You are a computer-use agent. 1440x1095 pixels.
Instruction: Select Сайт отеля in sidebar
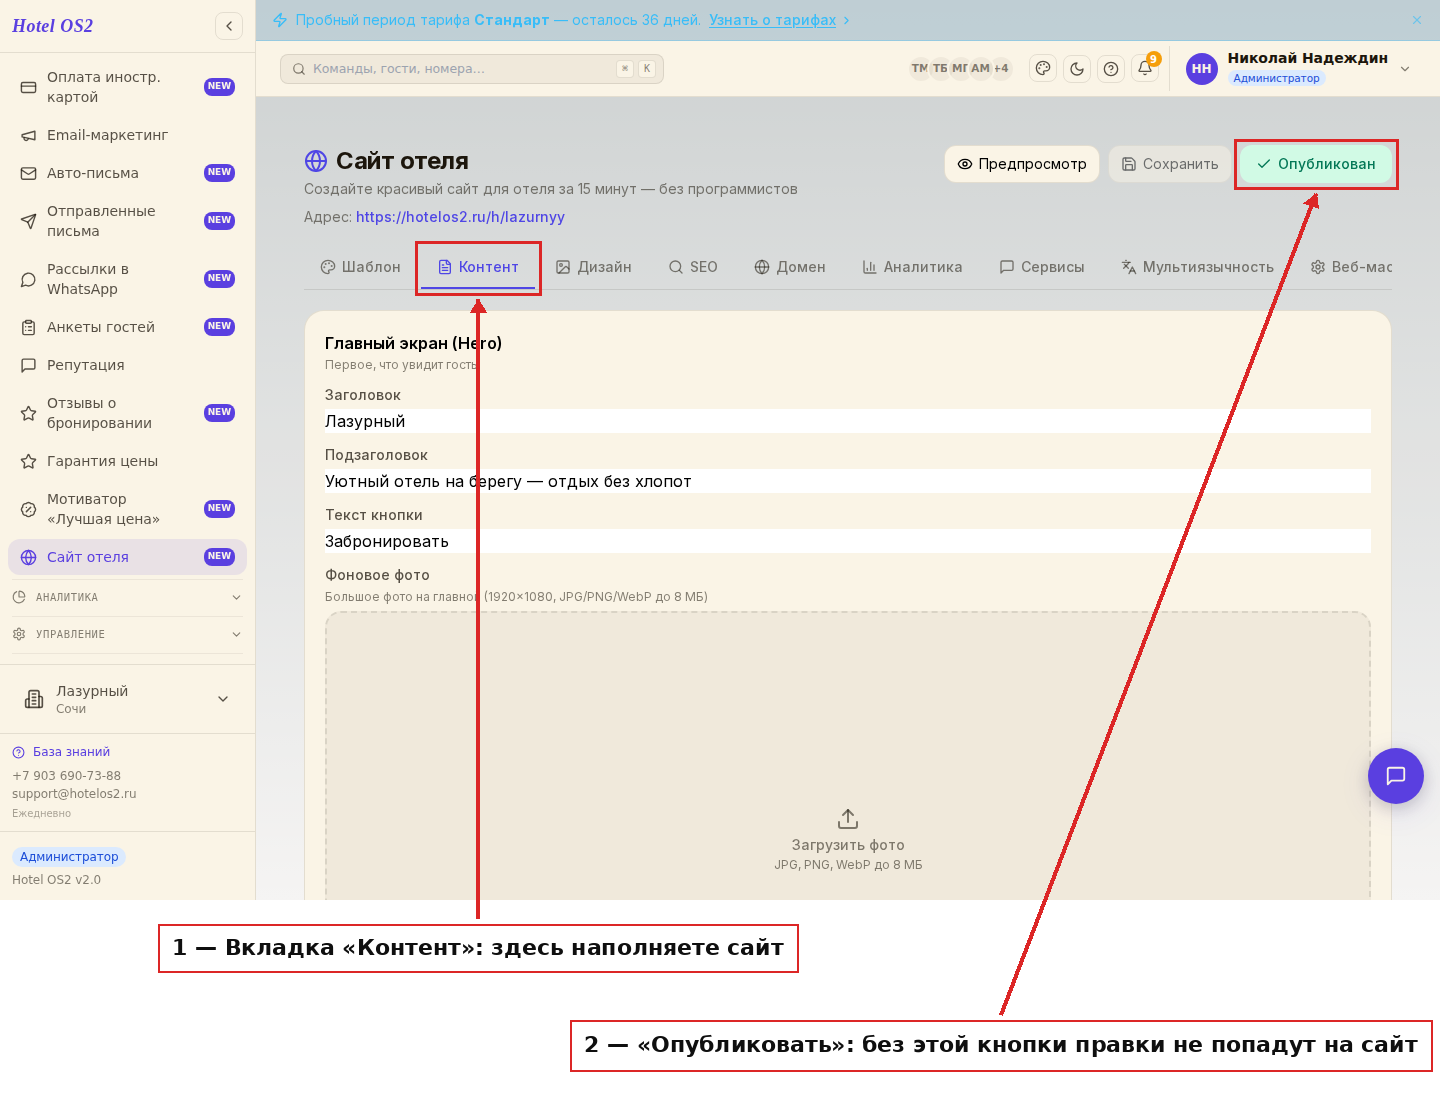pos(127,557)
